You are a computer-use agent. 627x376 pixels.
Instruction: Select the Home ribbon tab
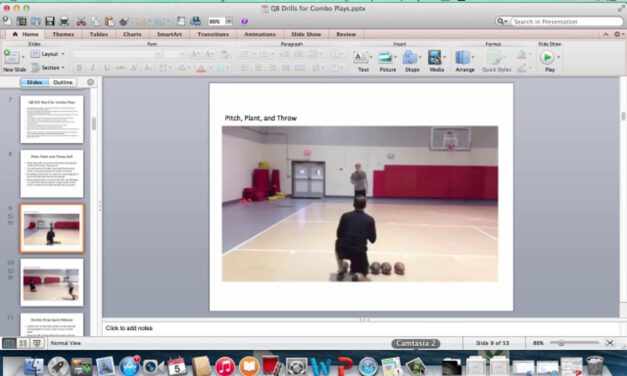click(x=25, y=34)
